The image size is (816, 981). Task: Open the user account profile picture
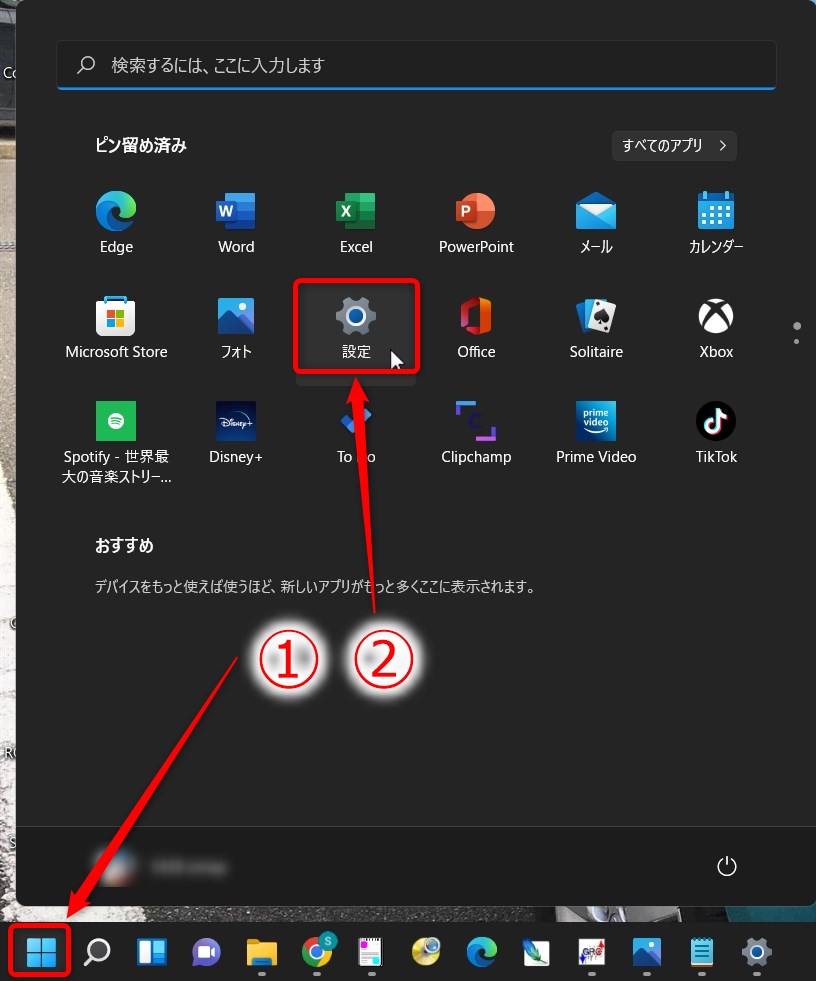point(116,867)
